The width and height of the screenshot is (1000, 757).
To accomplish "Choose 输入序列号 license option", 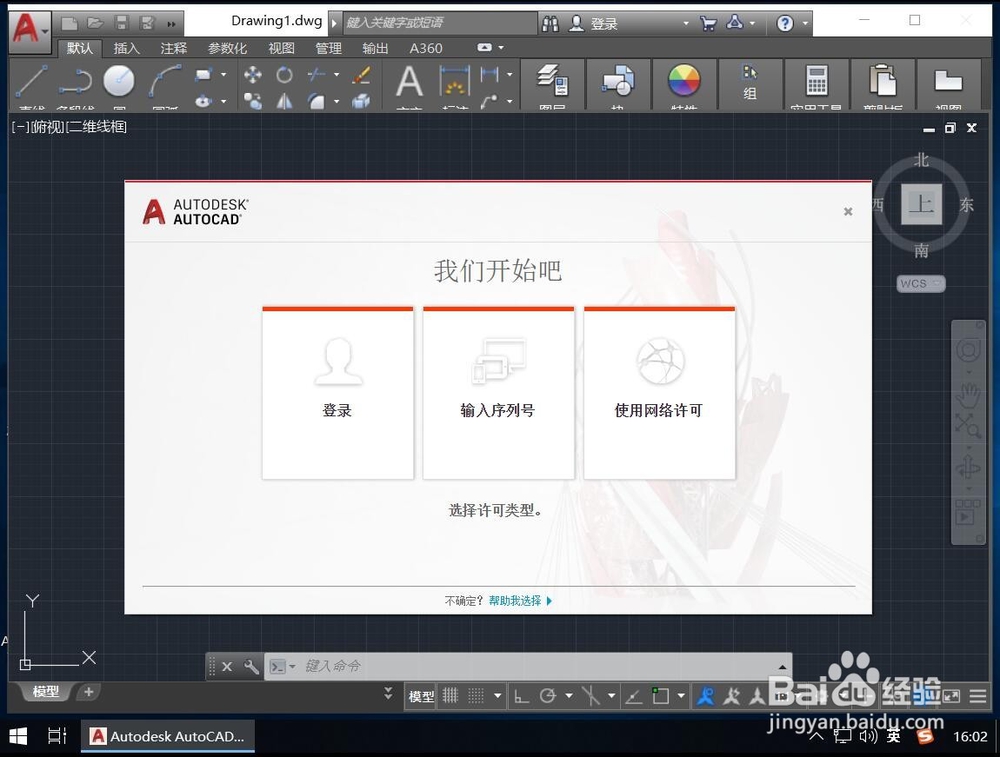I will [498, 393].
